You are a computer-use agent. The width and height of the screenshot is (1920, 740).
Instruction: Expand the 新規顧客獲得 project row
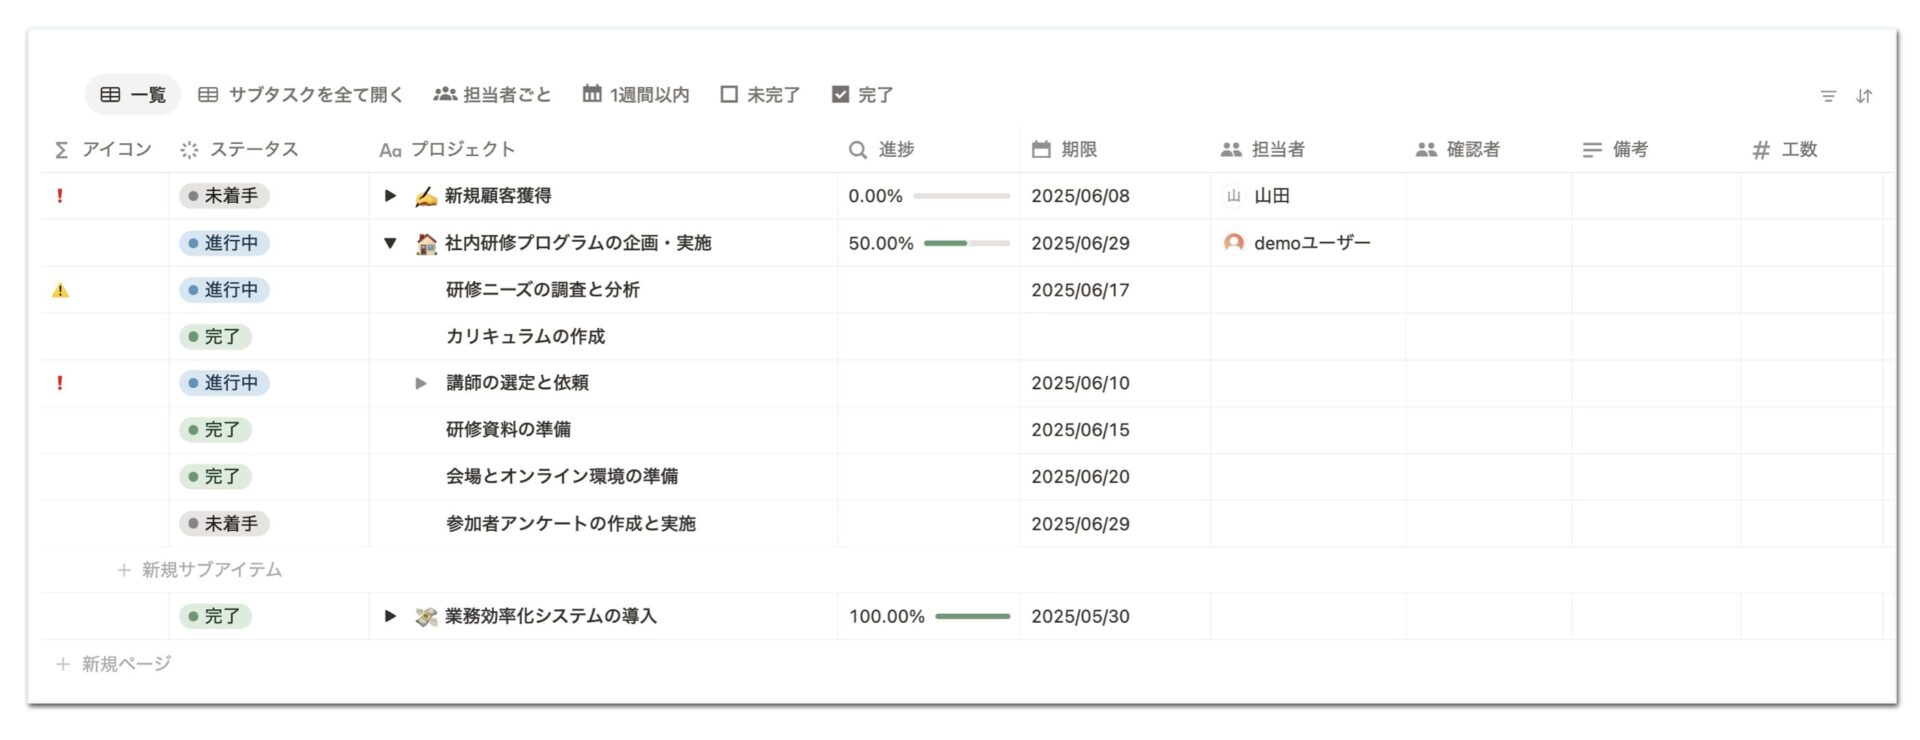(391, 196)
